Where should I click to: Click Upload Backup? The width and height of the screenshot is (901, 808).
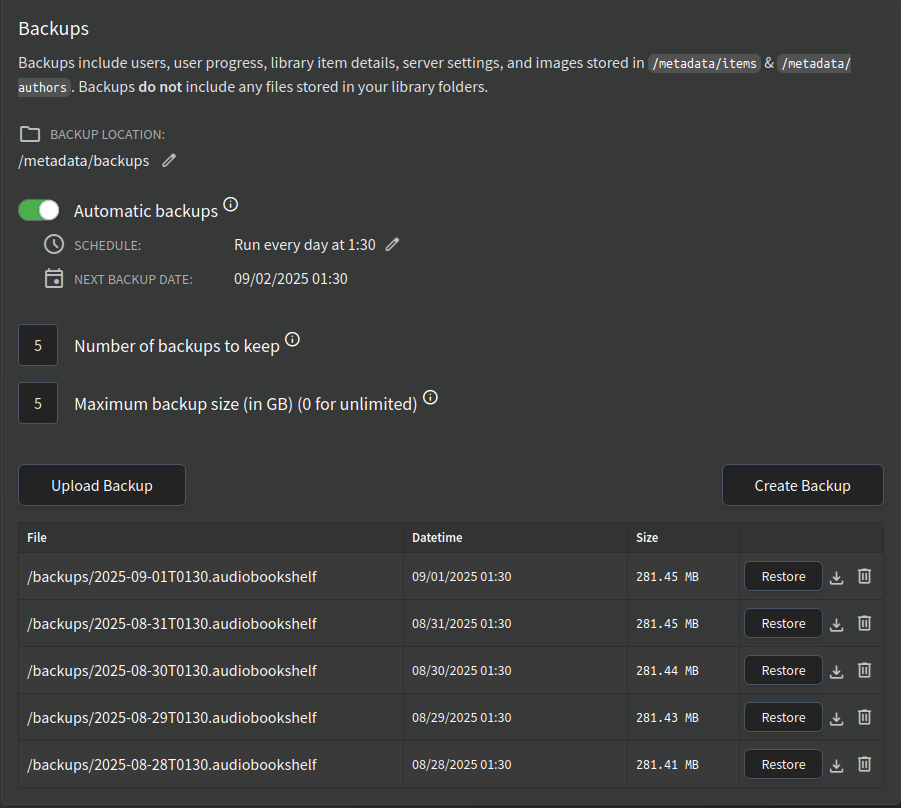coord(101,485)
